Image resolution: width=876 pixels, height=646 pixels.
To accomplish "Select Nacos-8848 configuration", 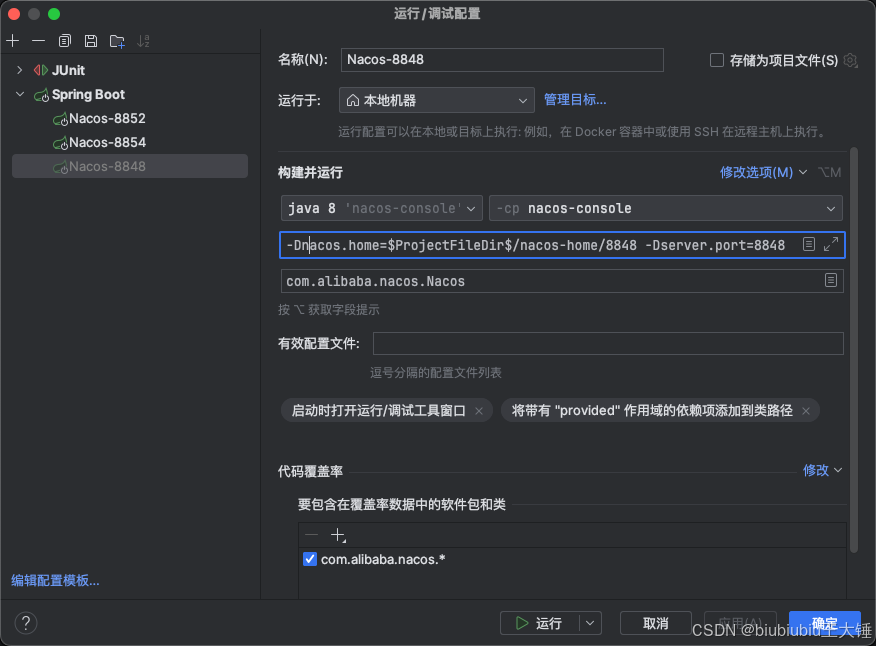I will (130, 167).
